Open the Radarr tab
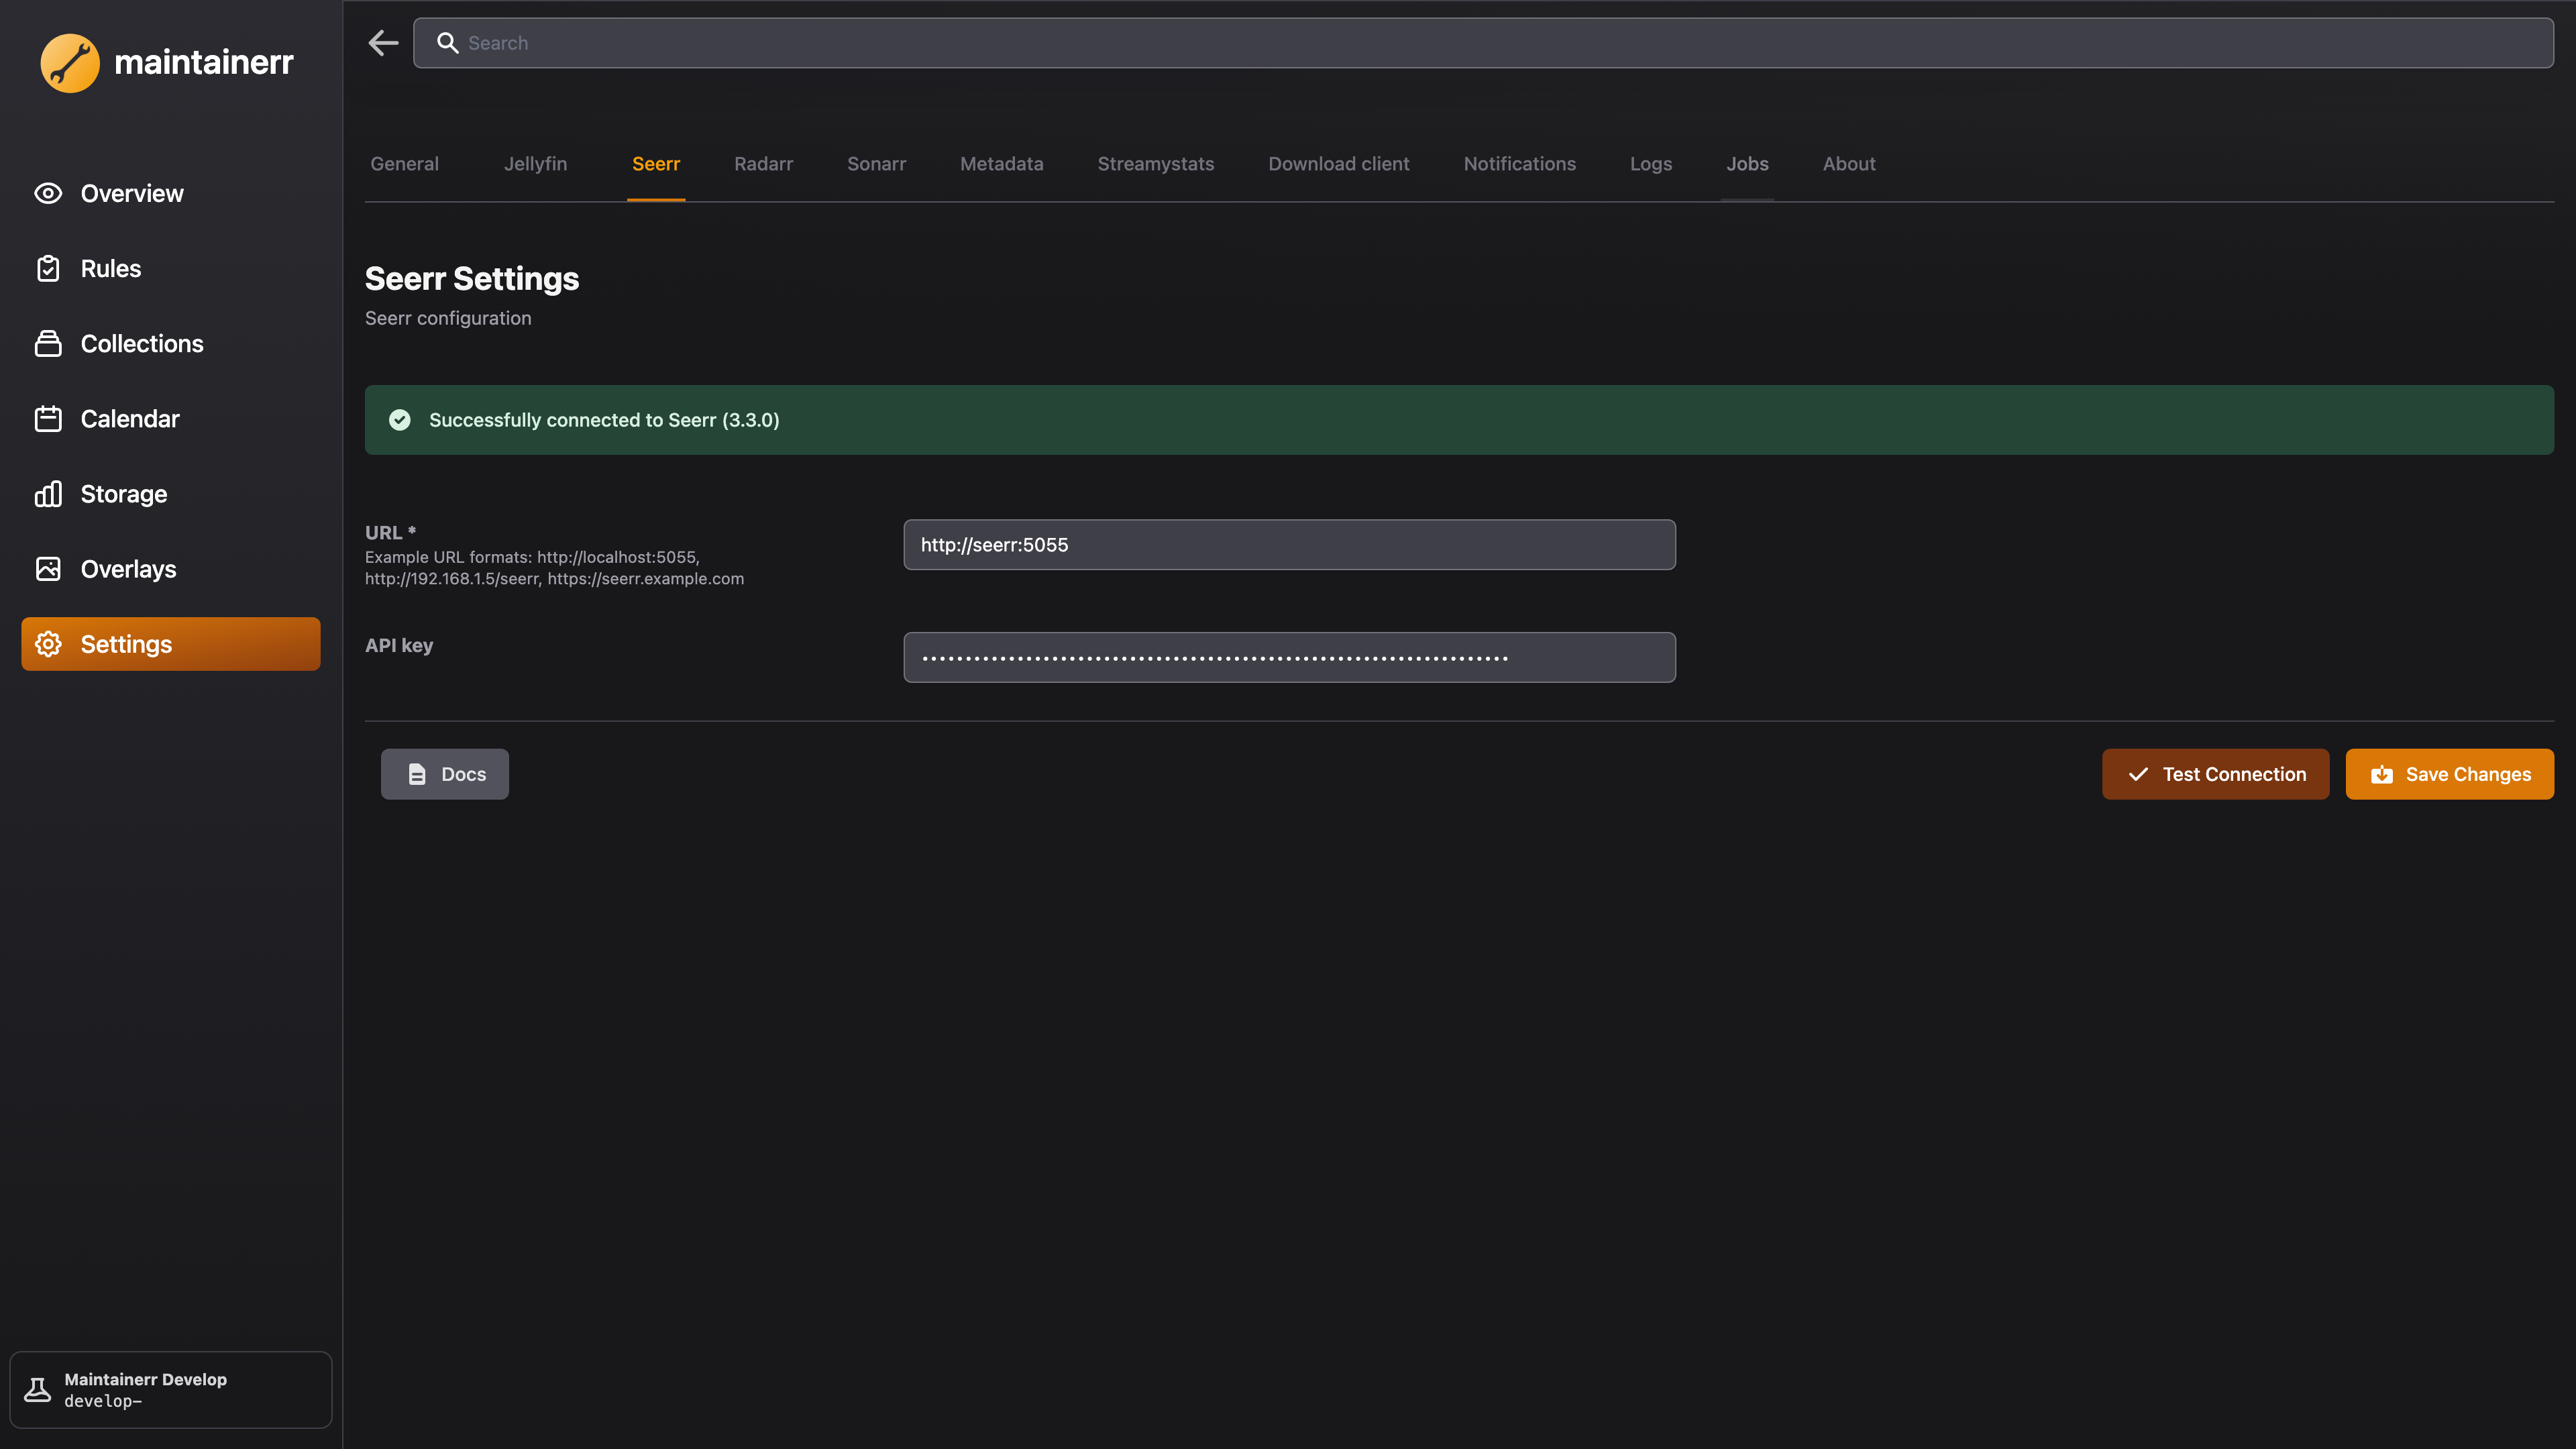The height and width of the screenshot is (1449, 2576). [763, 164]
